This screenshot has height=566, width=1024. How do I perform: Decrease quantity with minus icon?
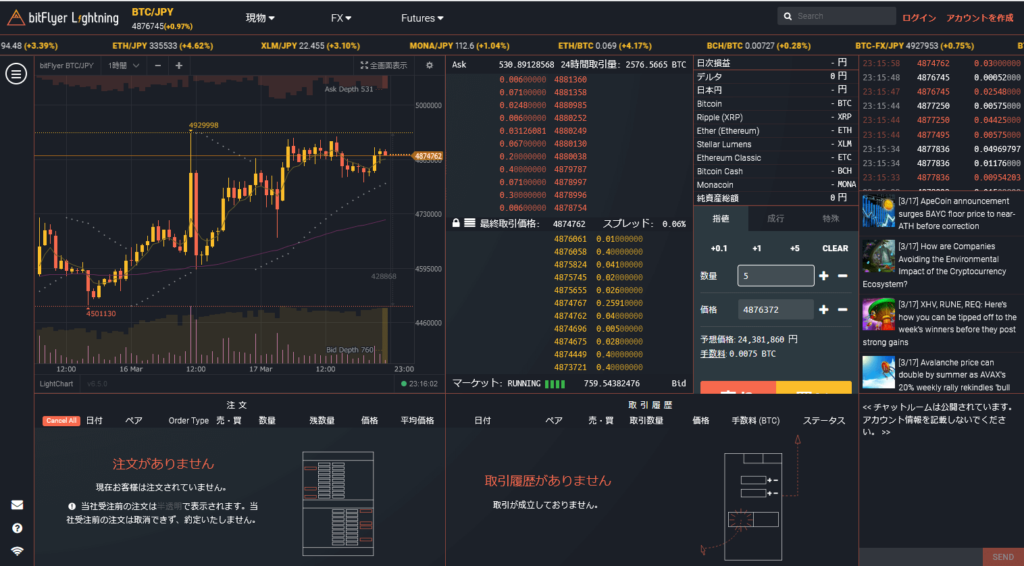click(x=842, y=276)
